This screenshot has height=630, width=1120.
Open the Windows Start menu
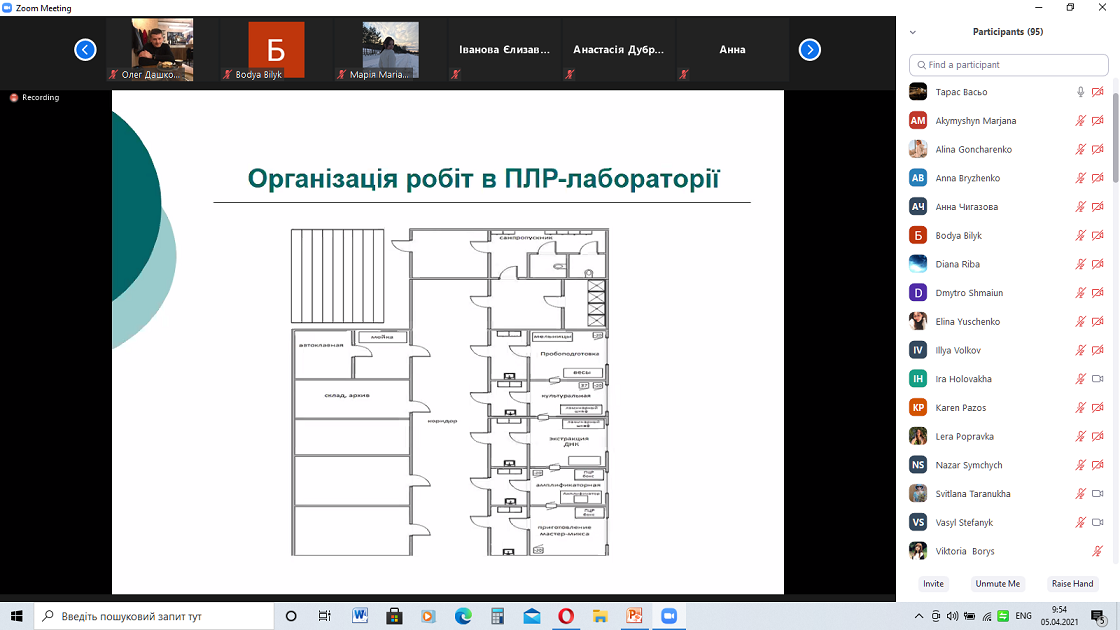click(16, 616)
